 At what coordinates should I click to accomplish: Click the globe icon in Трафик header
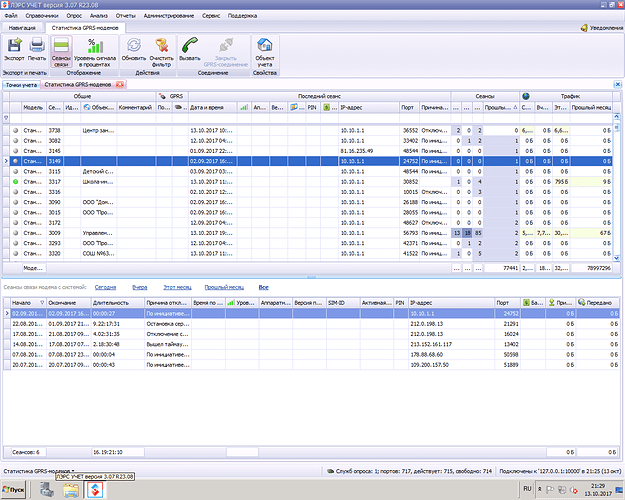[x=526, y=96]
